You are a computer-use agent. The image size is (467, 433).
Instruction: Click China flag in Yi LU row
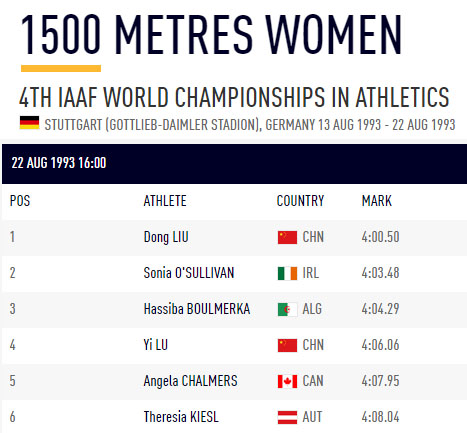287,345
